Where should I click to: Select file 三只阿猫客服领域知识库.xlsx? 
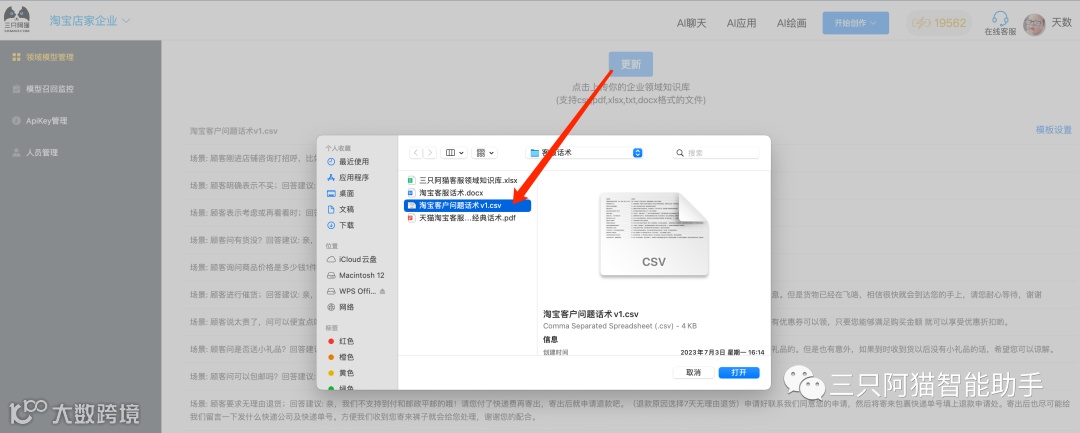[x=468, y=180]
